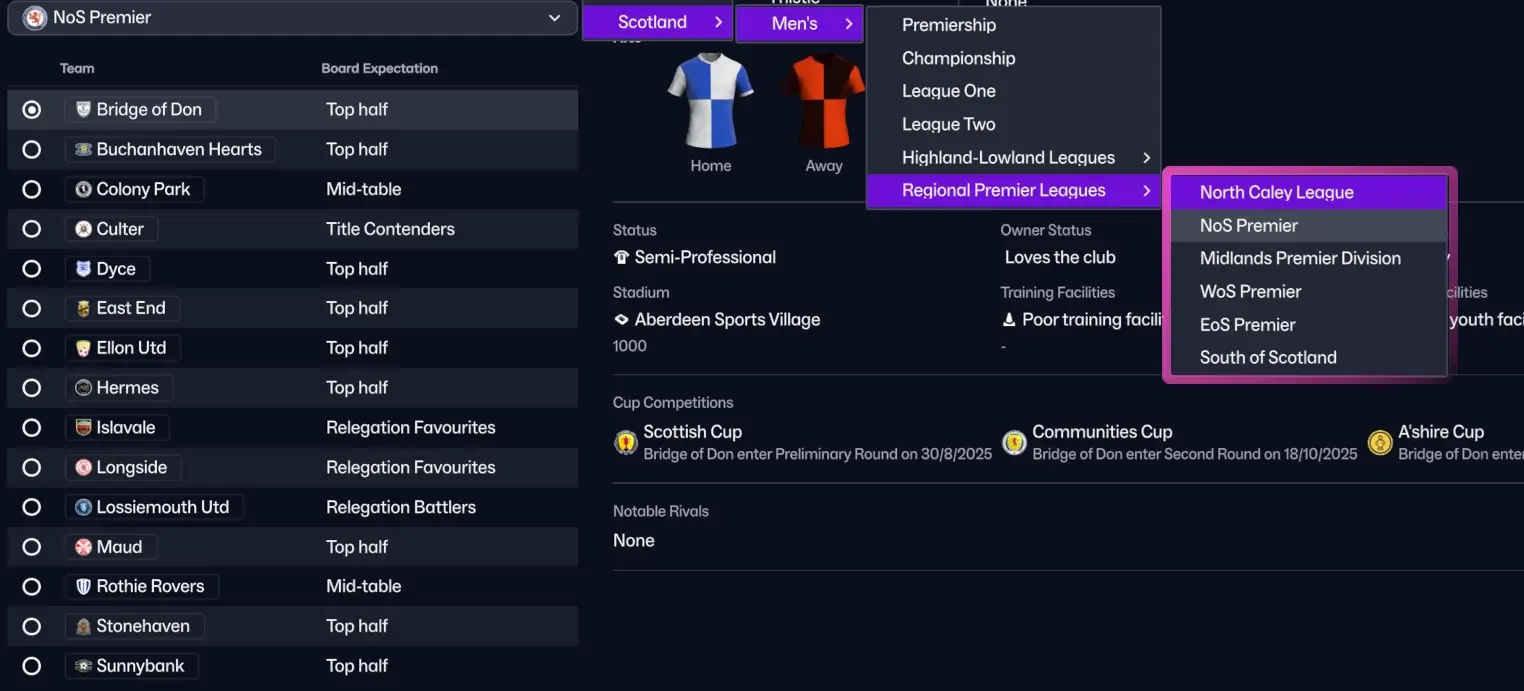
Task: Click the East End club crest
Action: 83,308
